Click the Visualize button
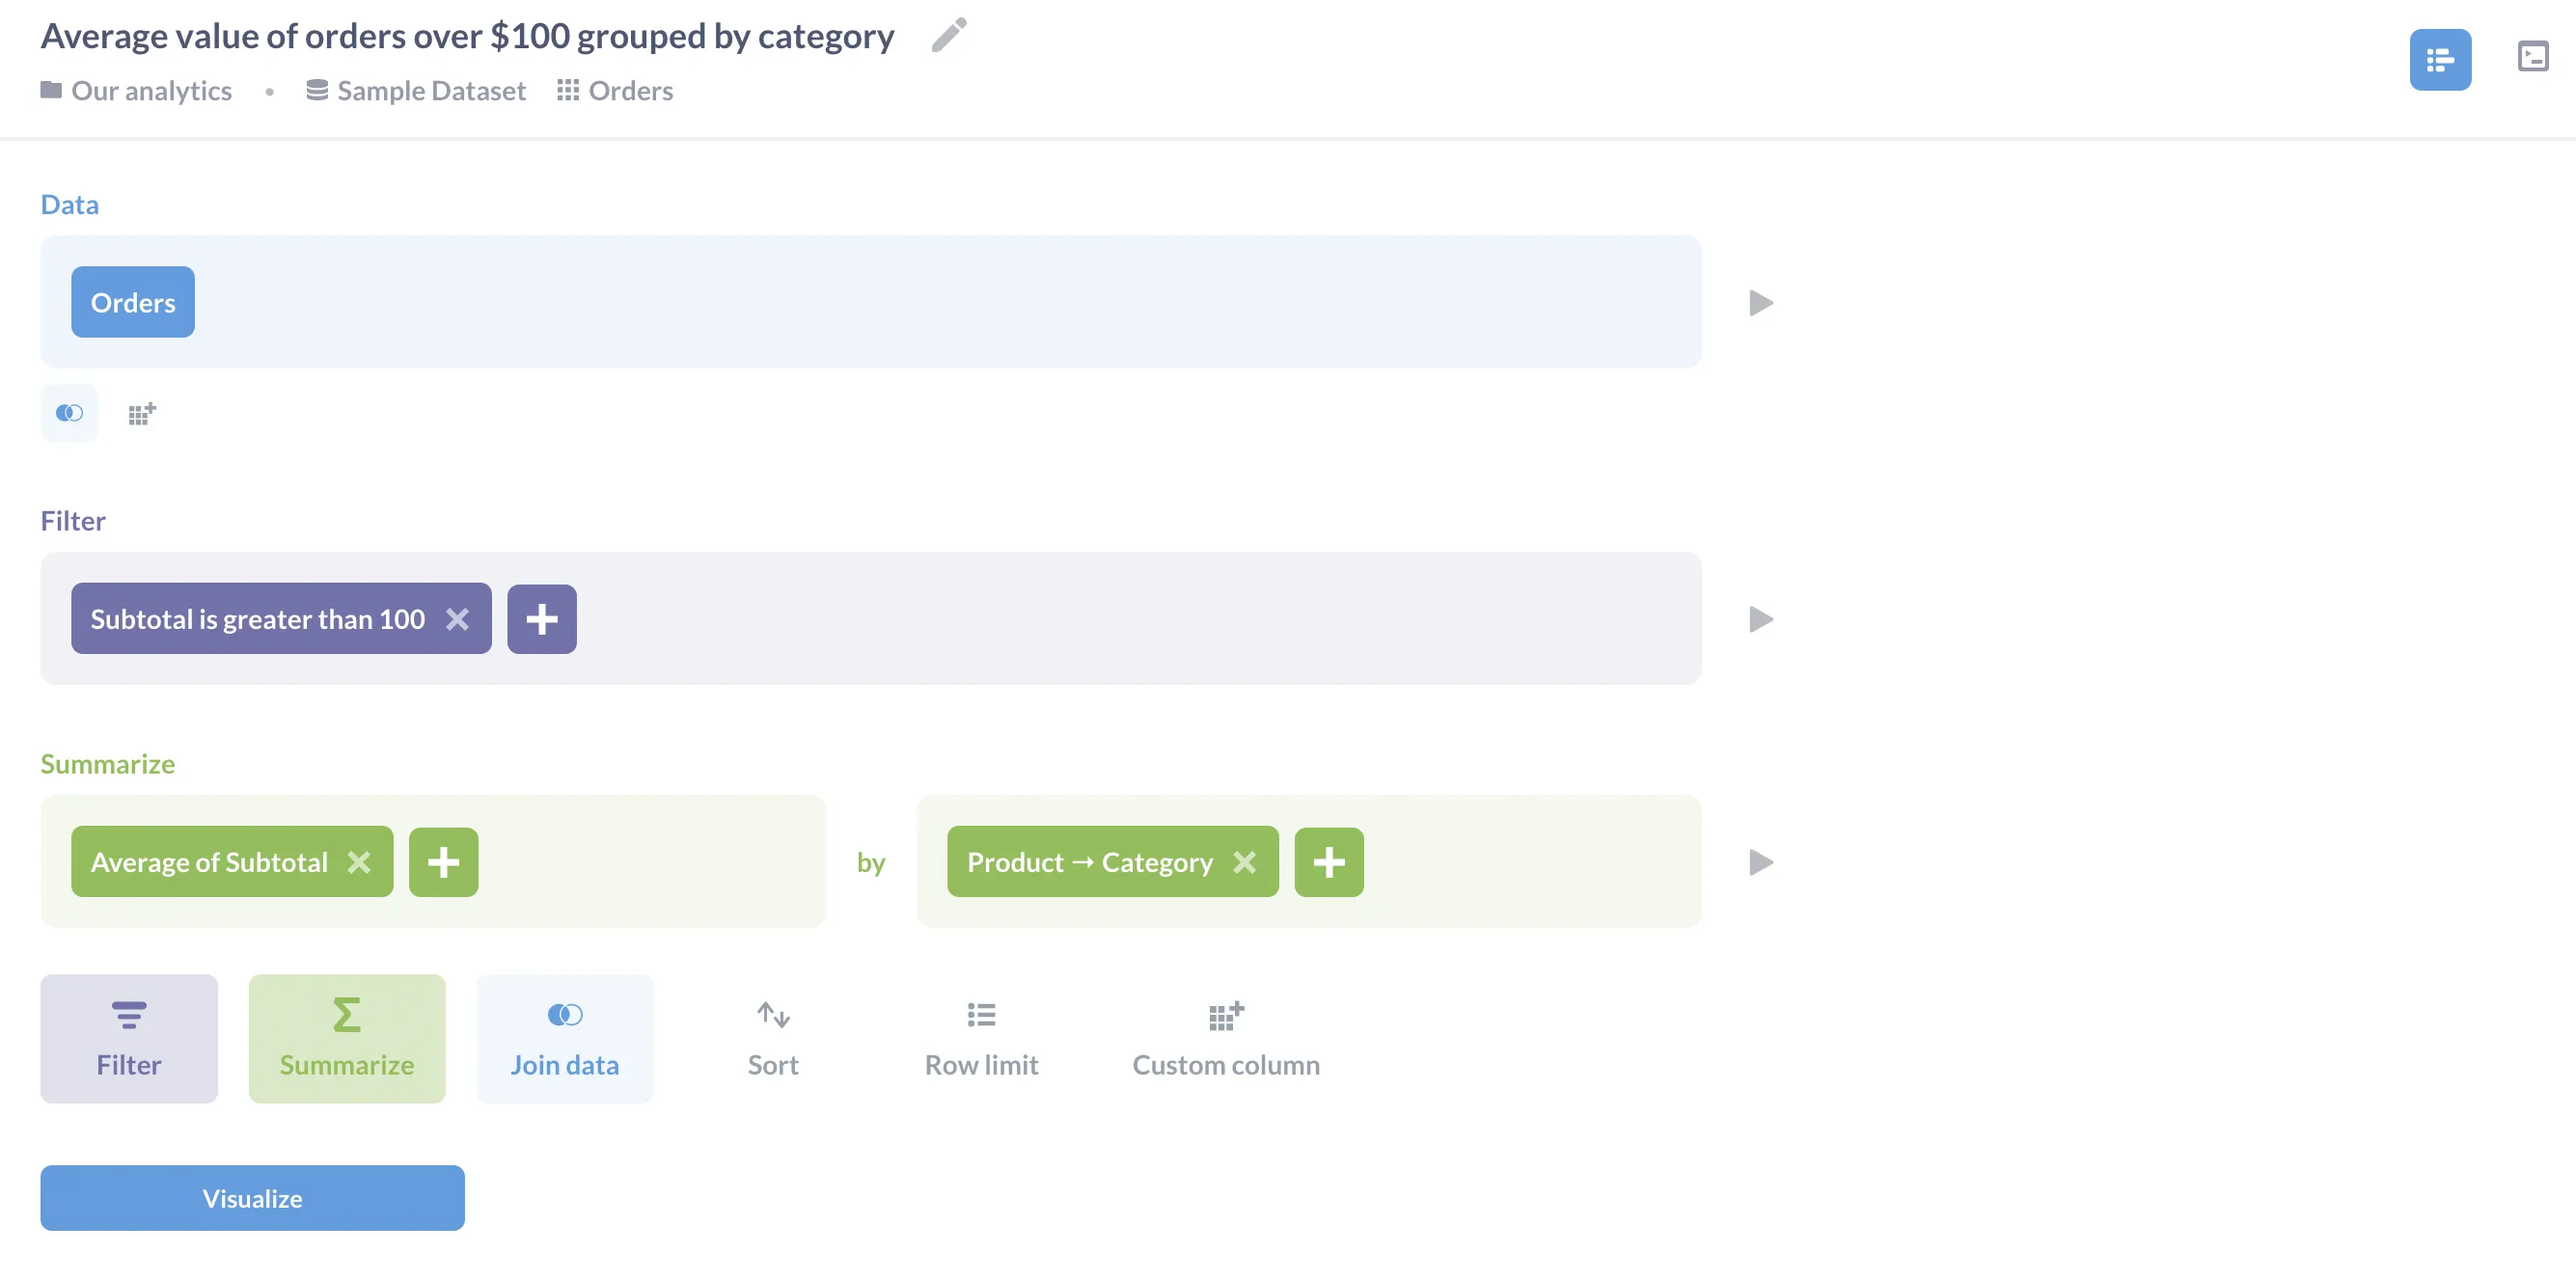The width and height of the screenshot is (2576, 1281). [x=252, y=1198]
